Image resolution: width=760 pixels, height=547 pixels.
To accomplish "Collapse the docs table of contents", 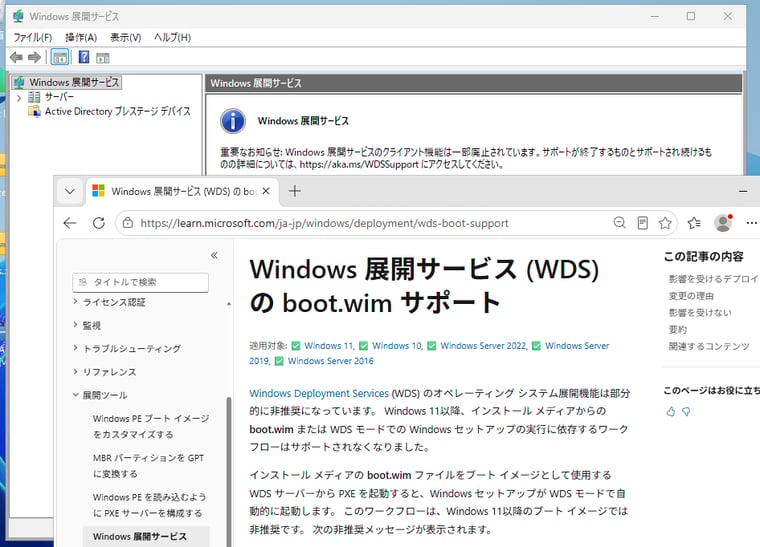I will pos(214,255).
